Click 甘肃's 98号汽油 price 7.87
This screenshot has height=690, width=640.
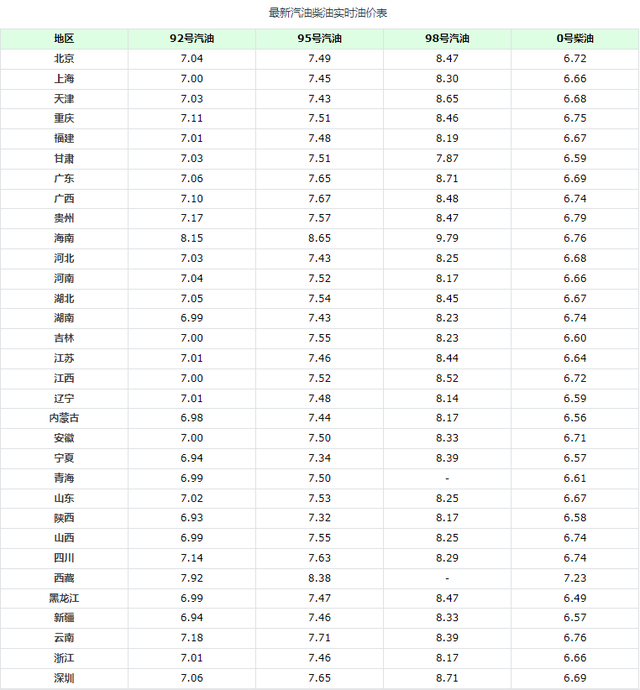point(447,158)
